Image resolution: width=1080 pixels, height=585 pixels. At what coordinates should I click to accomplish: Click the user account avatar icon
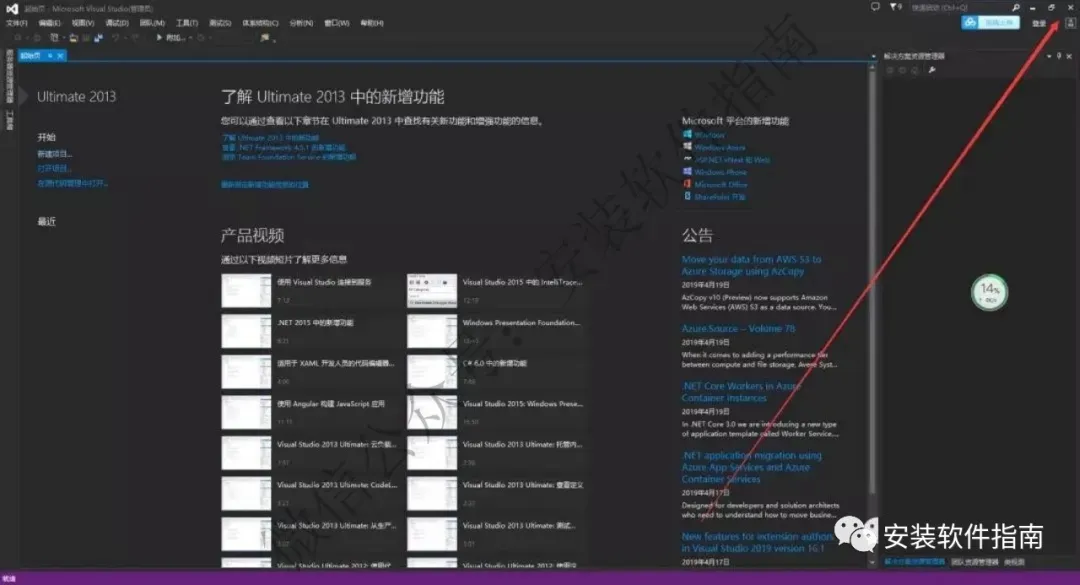(1070, 23)
